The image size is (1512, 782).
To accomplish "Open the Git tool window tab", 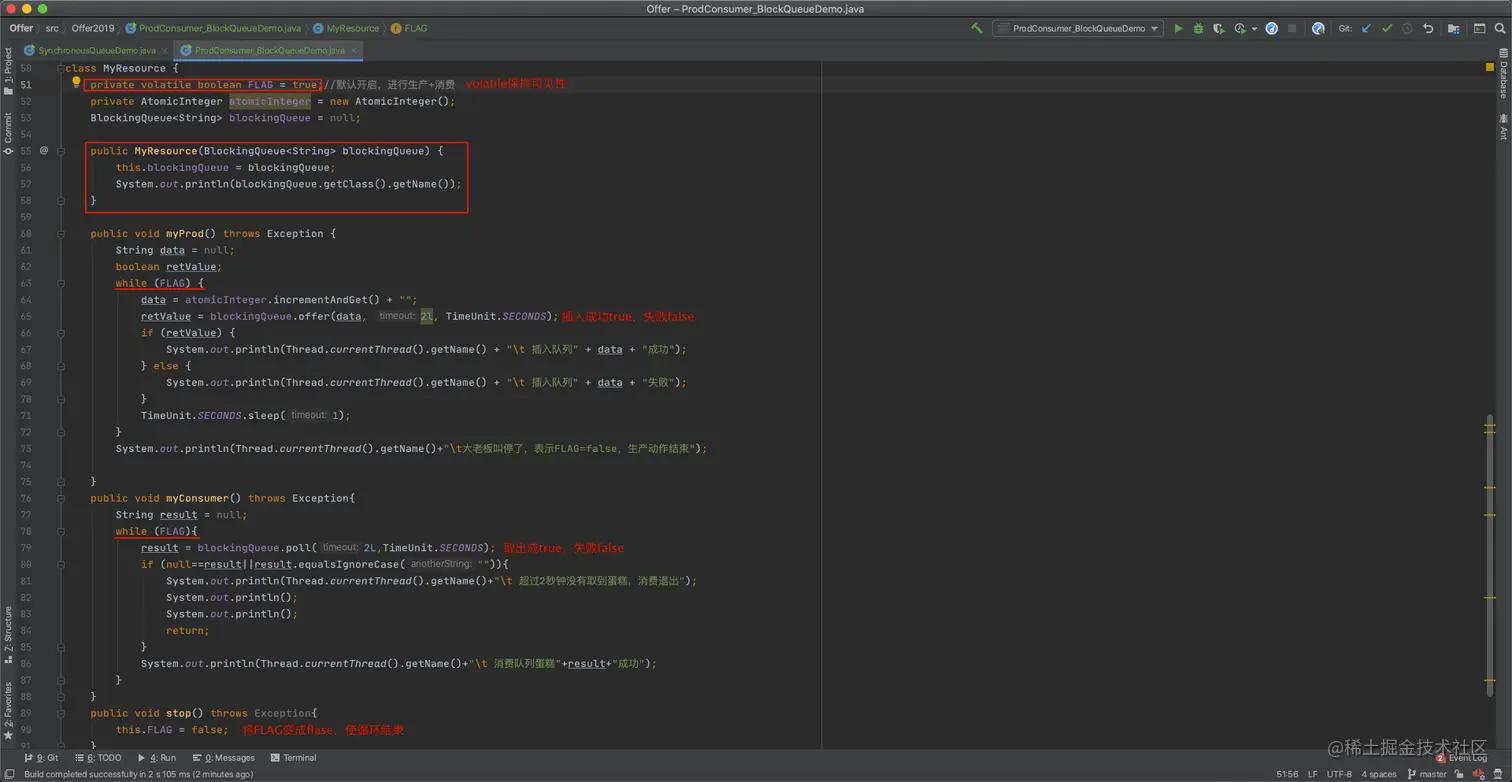I will pos(41,758).
